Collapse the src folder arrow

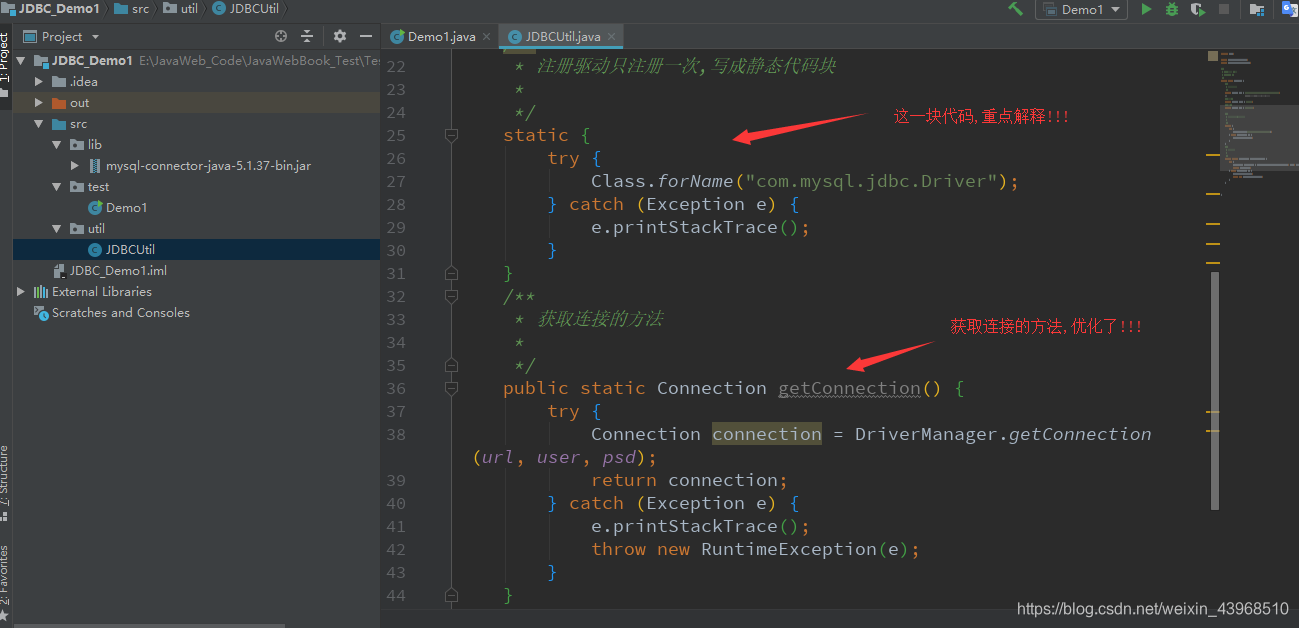point(39,124)
